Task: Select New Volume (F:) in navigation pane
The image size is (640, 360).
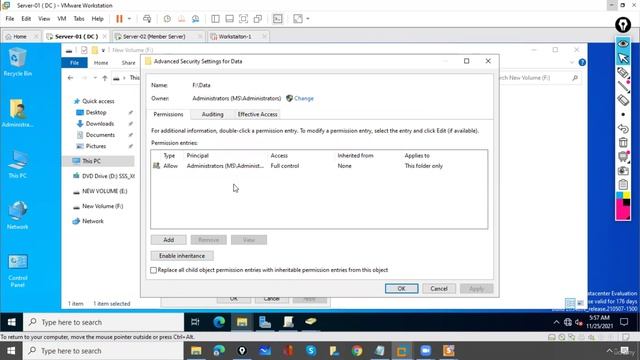Action: [x=102, y=206]
